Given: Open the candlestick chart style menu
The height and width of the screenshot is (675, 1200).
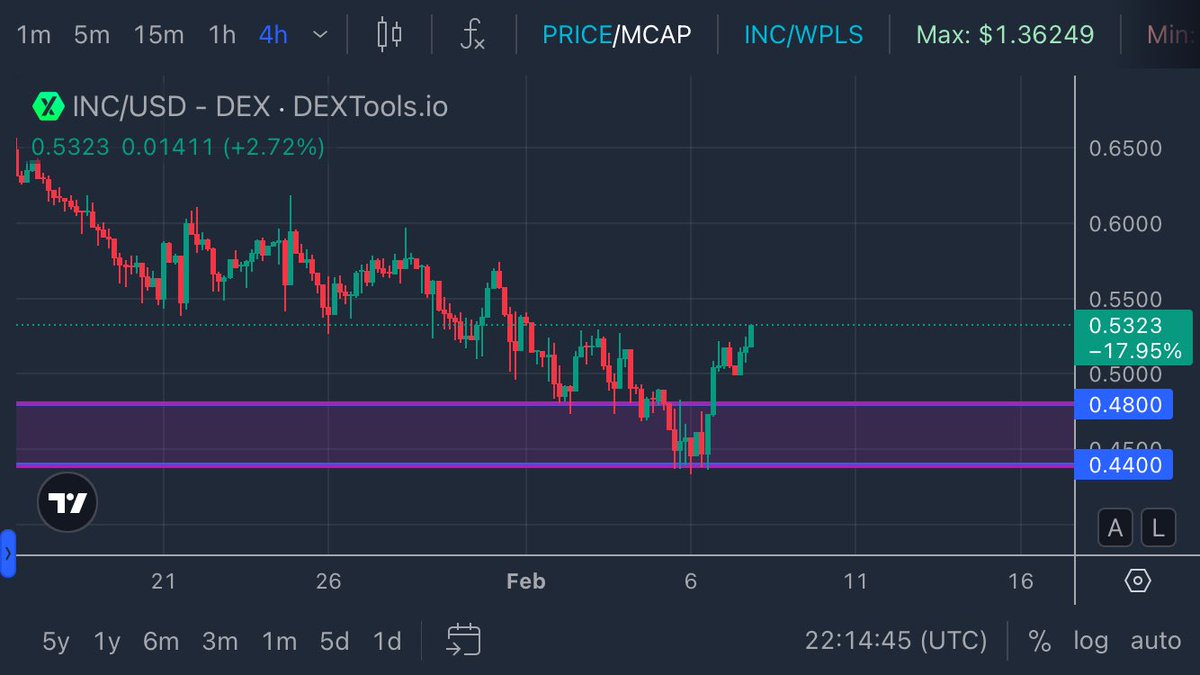Looking at the screenshot, I should [x=389, y=35].
